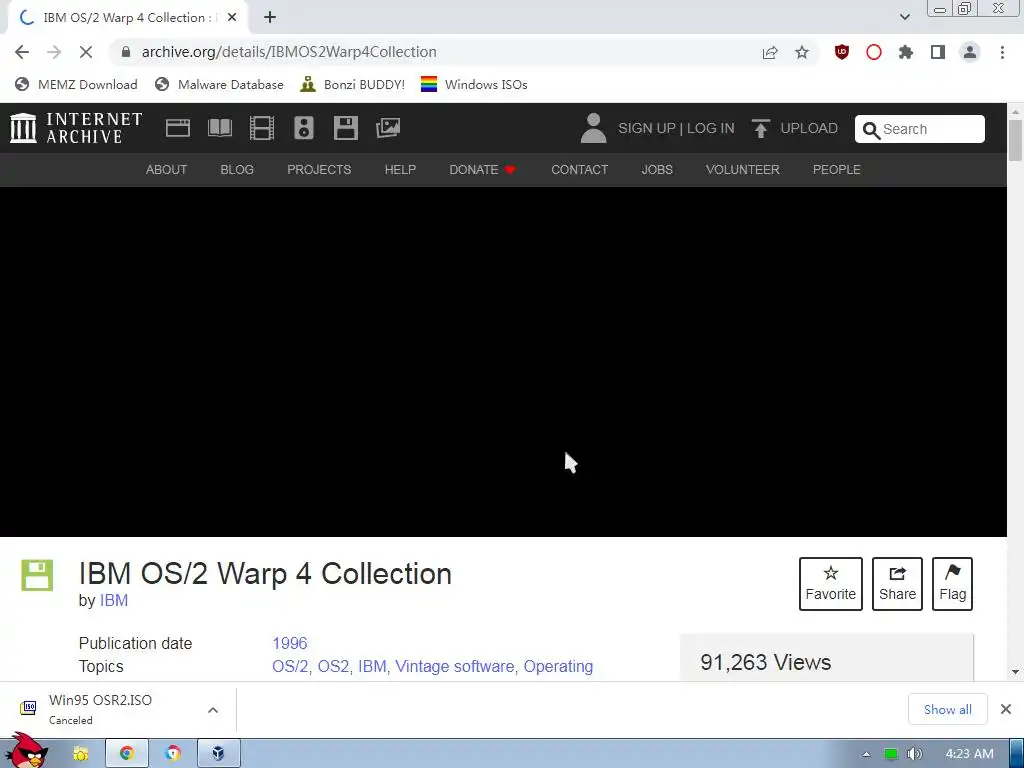Open the VOLUNTEER menu item
Image resolution: width=1024 pixels, height=768 pixels.
click(743, 170)
